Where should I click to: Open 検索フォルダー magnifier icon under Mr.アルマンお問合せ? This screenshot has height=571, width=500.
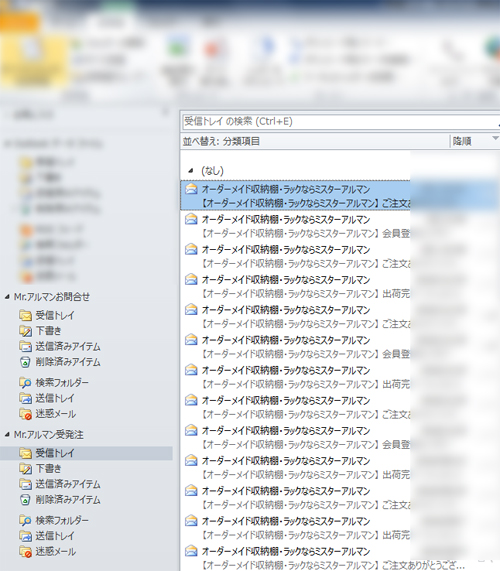[25, 383]
